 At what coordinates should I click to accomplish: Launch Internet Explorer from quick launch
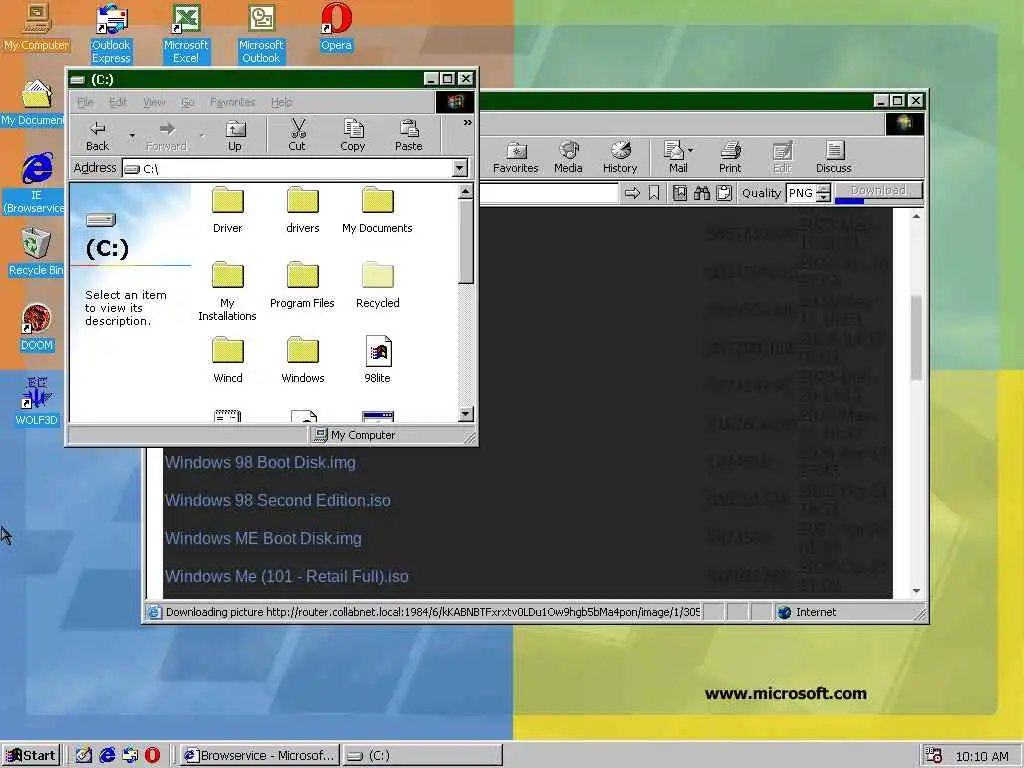coord(107,755)
